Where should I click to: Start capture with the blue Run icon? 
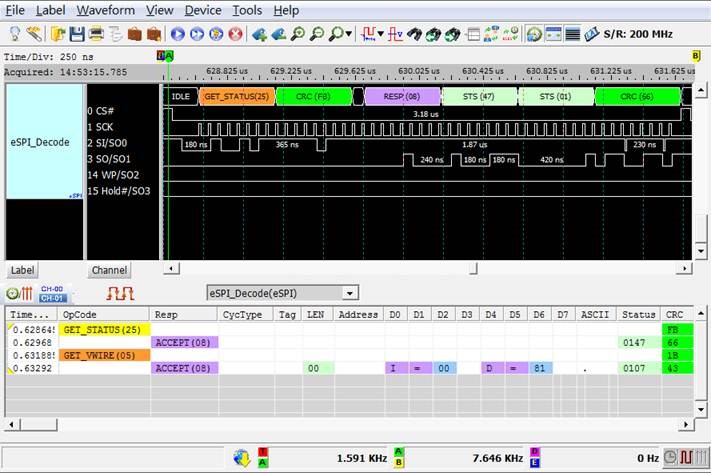pyautogui.click(x=177, y=33)
